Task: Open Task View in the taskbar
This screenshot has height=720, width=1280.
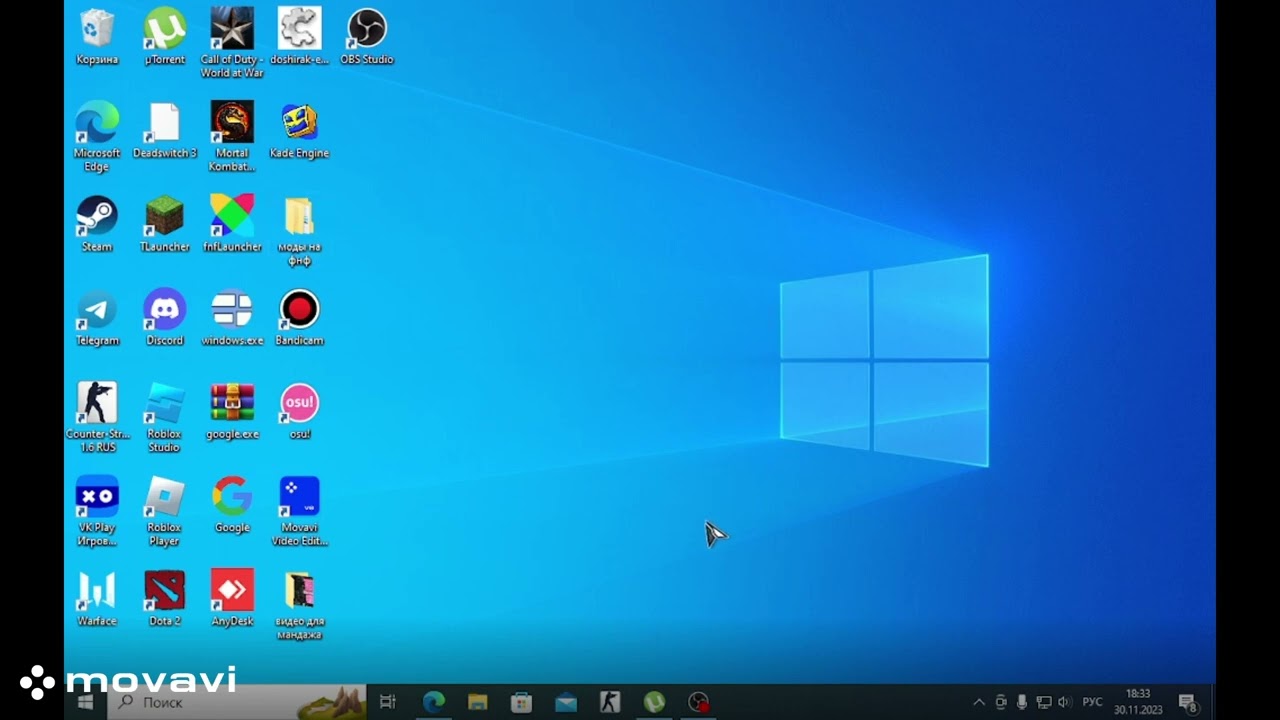Action: (x=388, y=702)
